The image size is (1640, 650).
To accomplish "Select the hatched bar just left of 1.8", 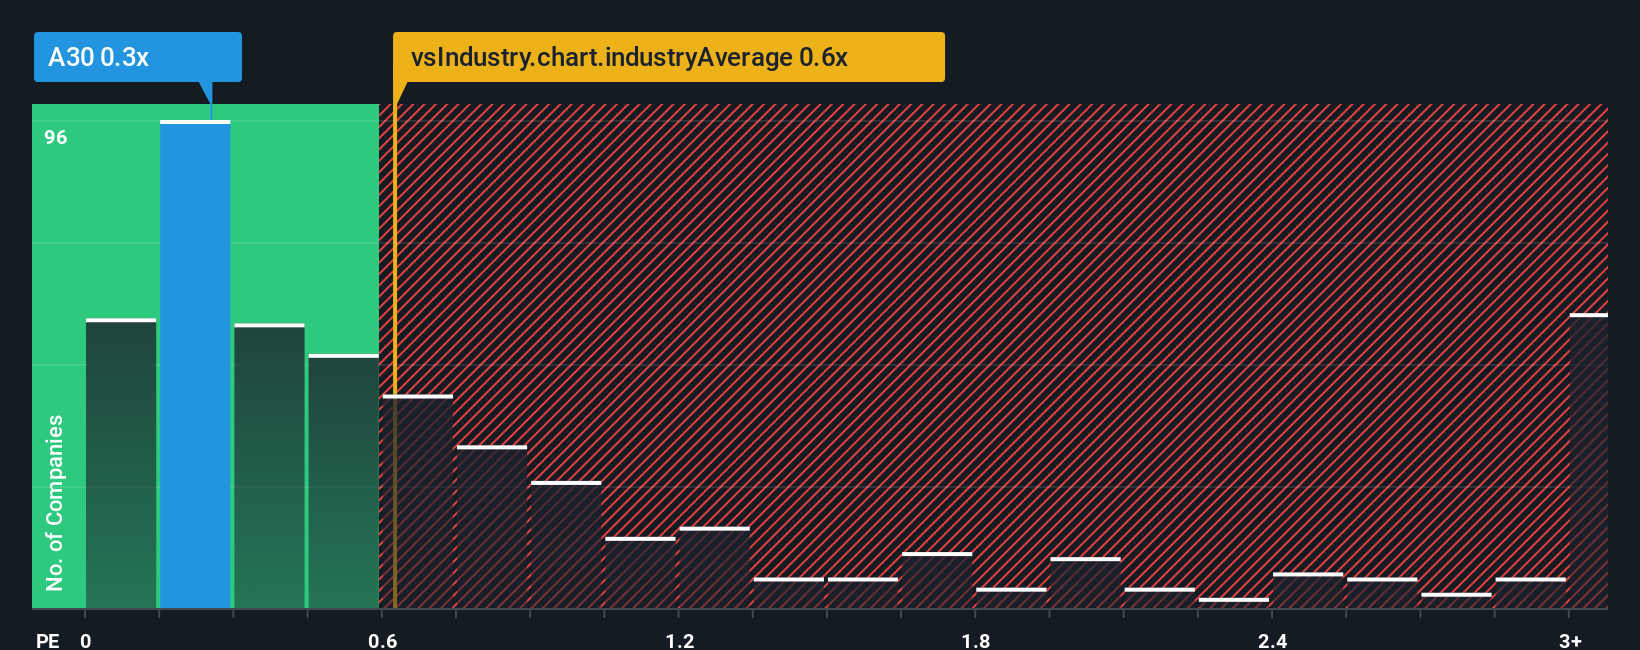I will [937, 580].
